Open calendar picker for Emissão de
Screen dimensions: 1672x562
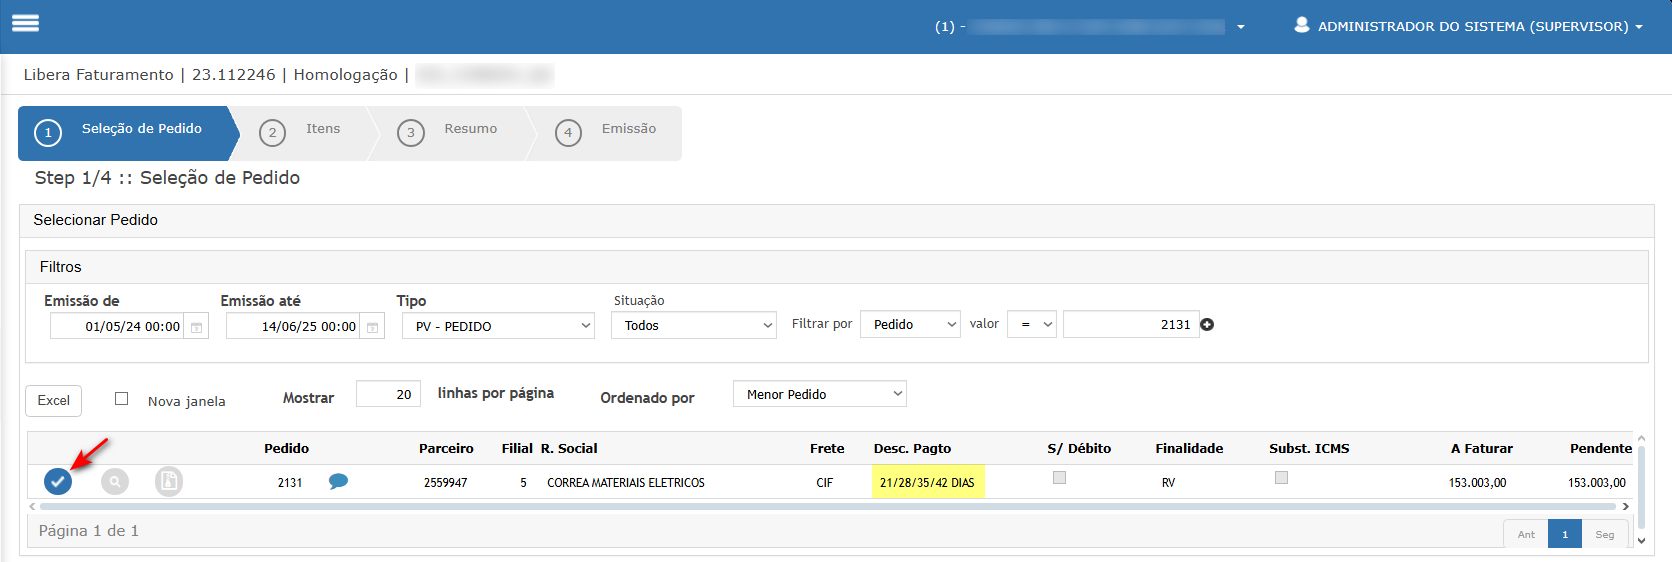[197, 327]
